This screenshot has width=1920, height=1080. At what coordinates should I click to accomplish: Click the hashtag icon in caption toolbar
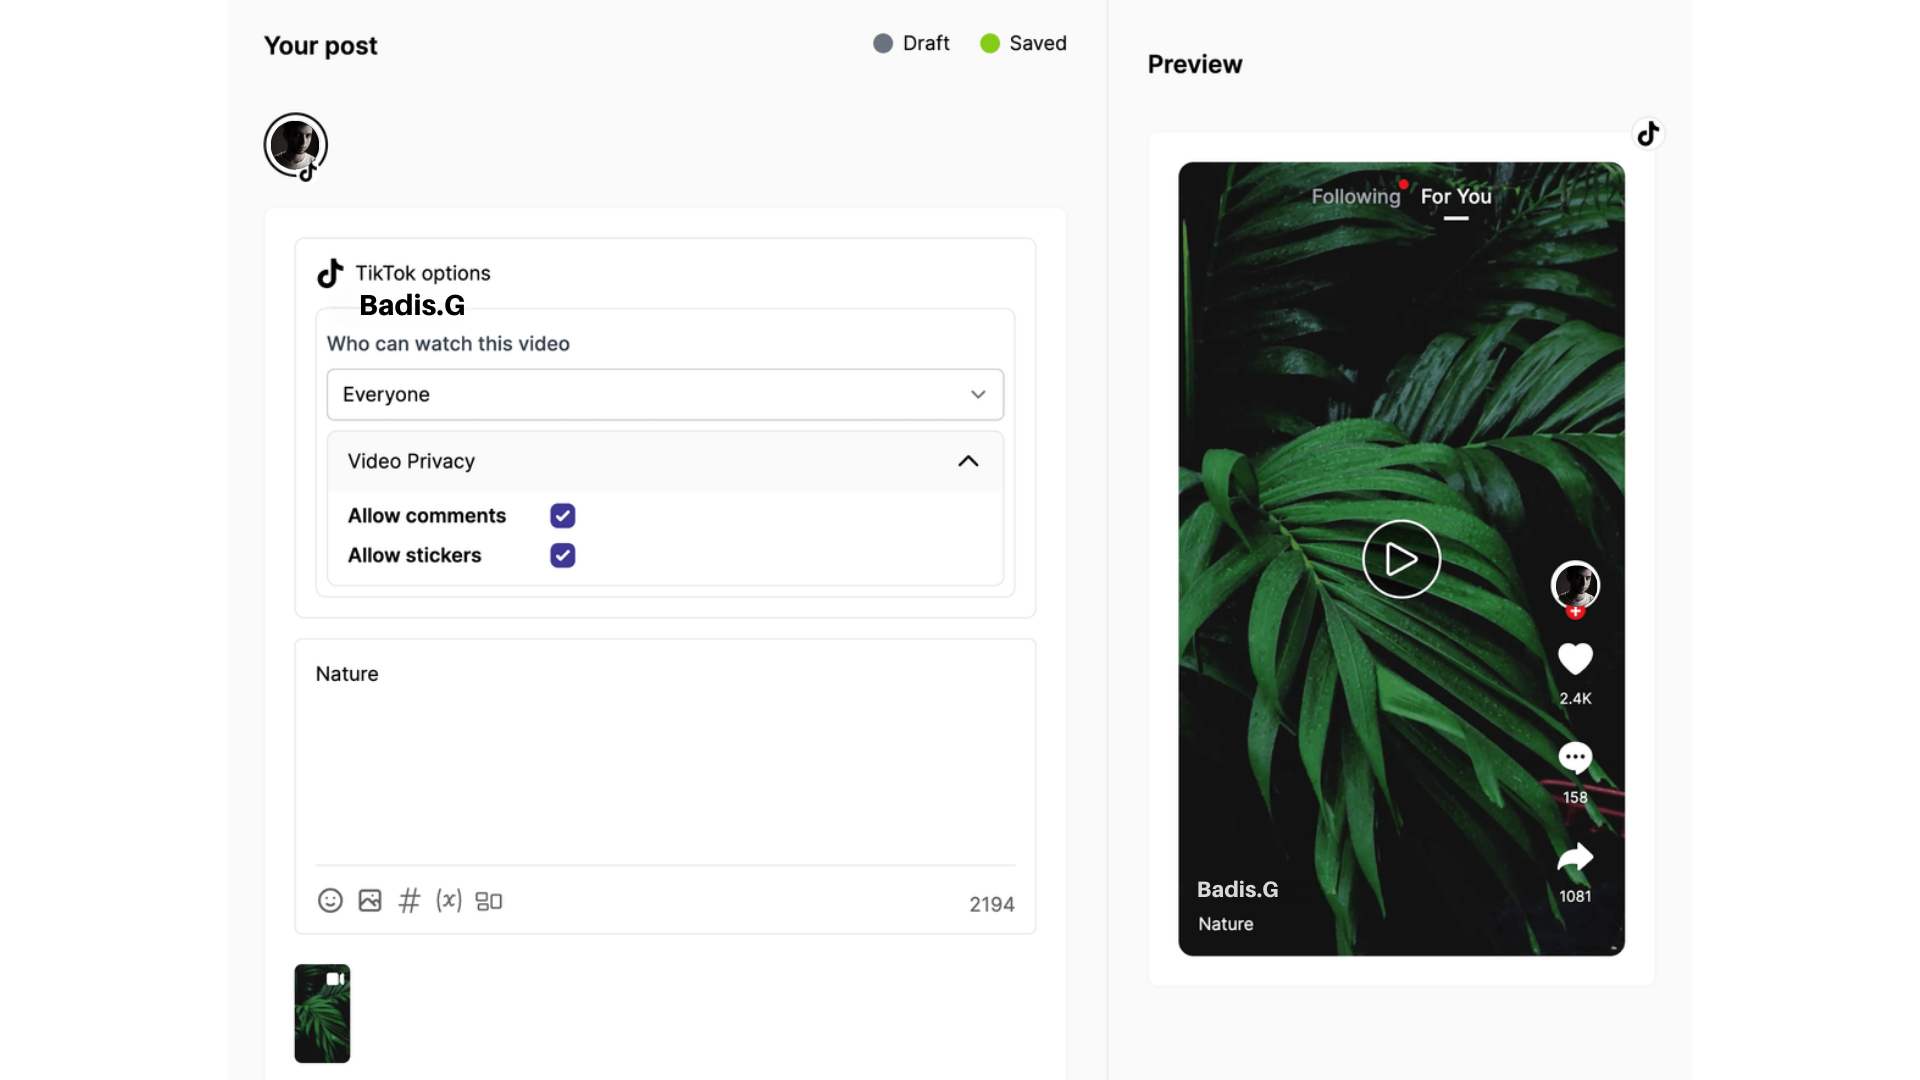(x=410, y=899)
